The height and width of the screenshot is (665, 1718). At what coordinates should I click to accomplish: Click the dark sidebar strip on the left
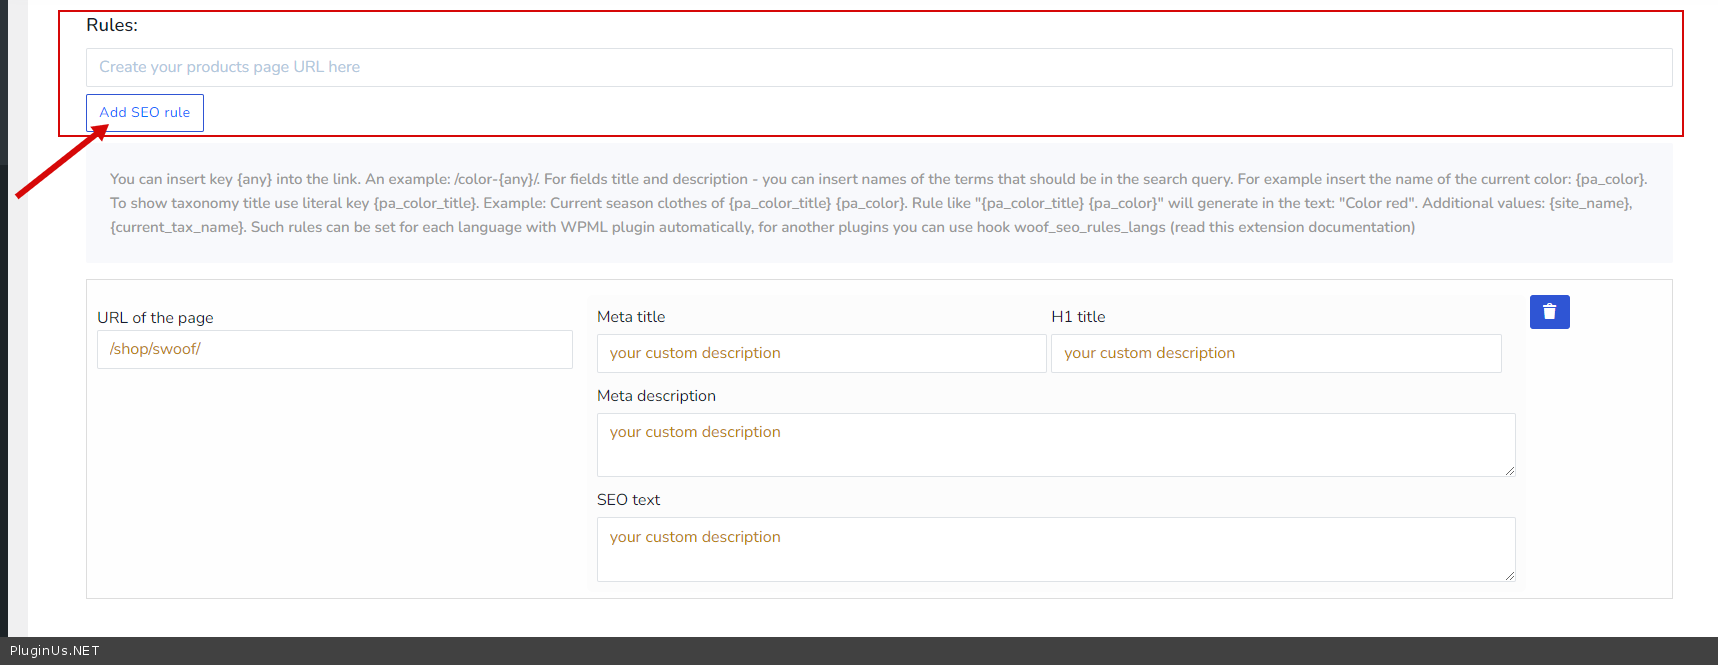coord(4,300)
